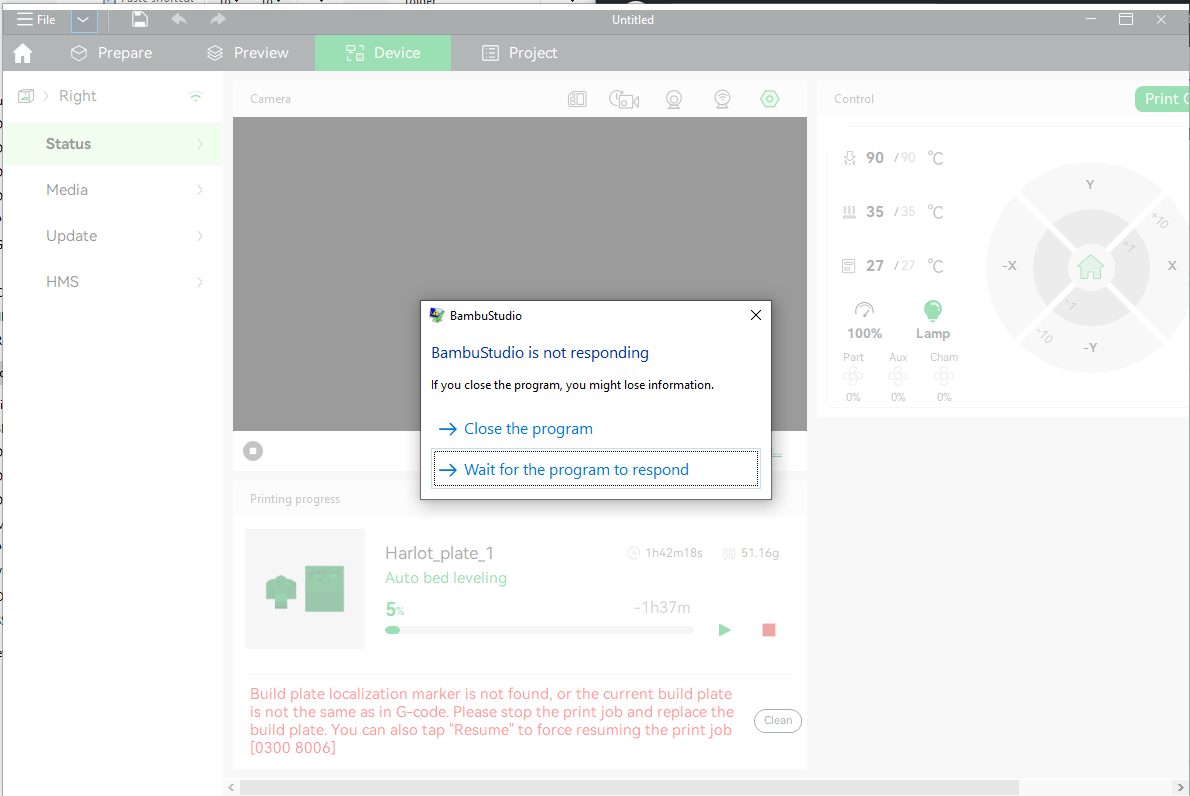Open the File menu
The height and width of the screenshot is (796, 1190).
36,20
